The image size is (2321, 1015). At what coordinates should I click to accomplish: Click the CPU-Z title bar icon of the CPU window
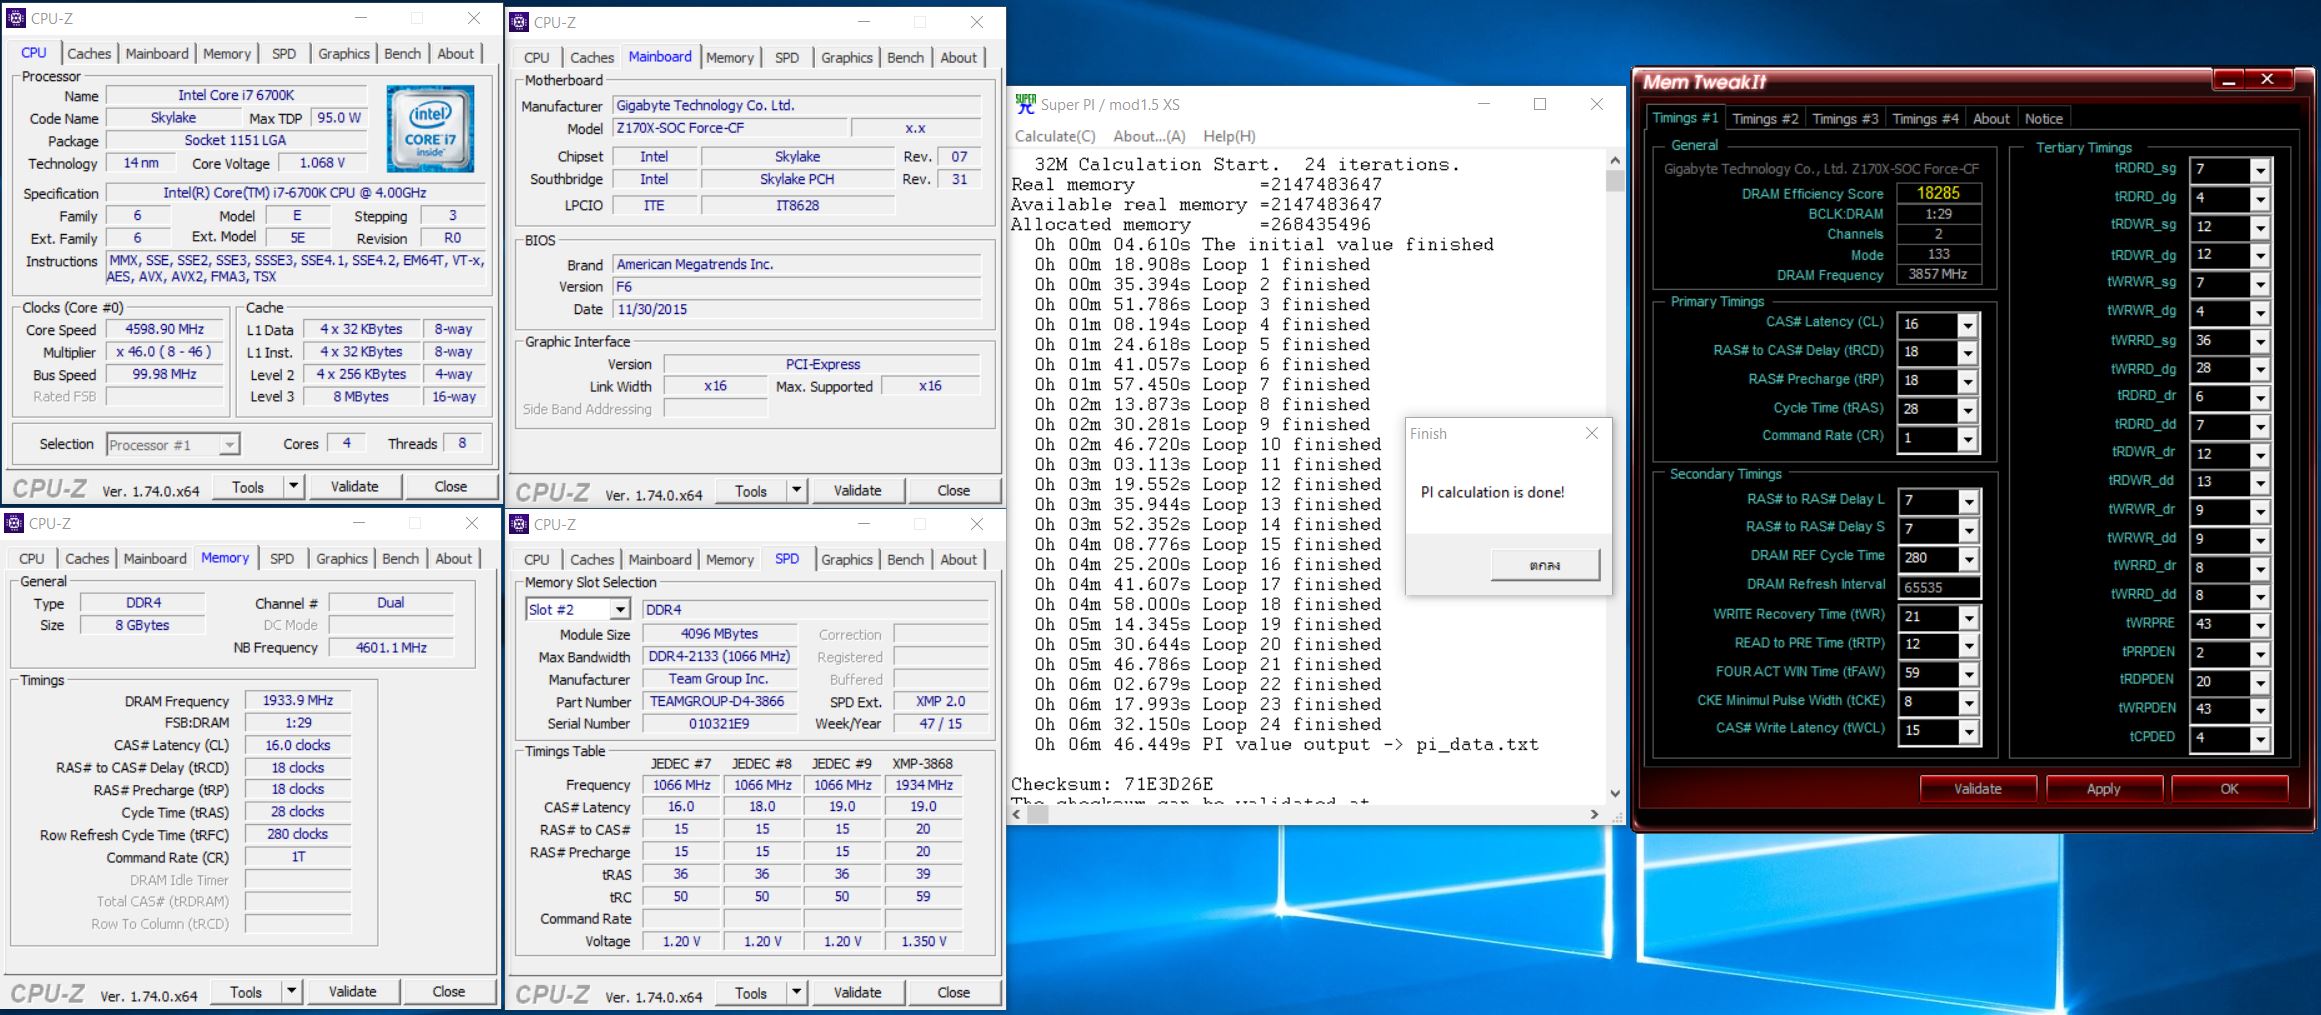[x=15, y=18]
